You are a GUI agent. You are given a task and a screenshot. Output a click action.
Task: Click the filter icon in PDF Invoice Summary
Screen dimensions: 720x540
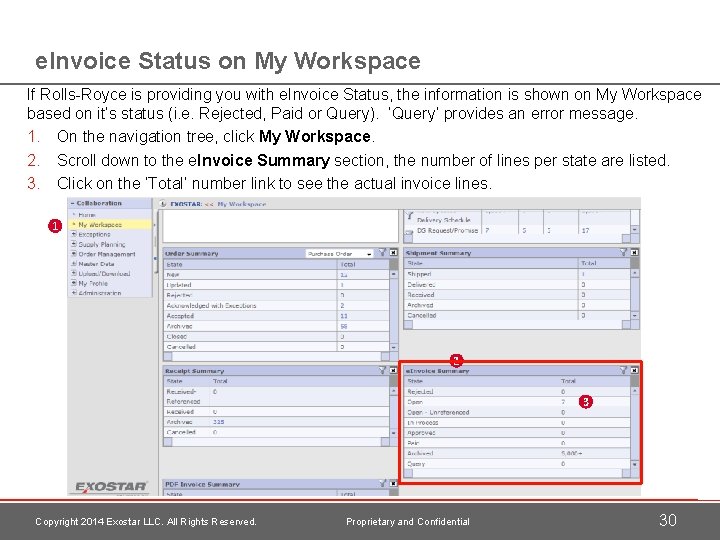pyautogui.click(x=382, y=483)
